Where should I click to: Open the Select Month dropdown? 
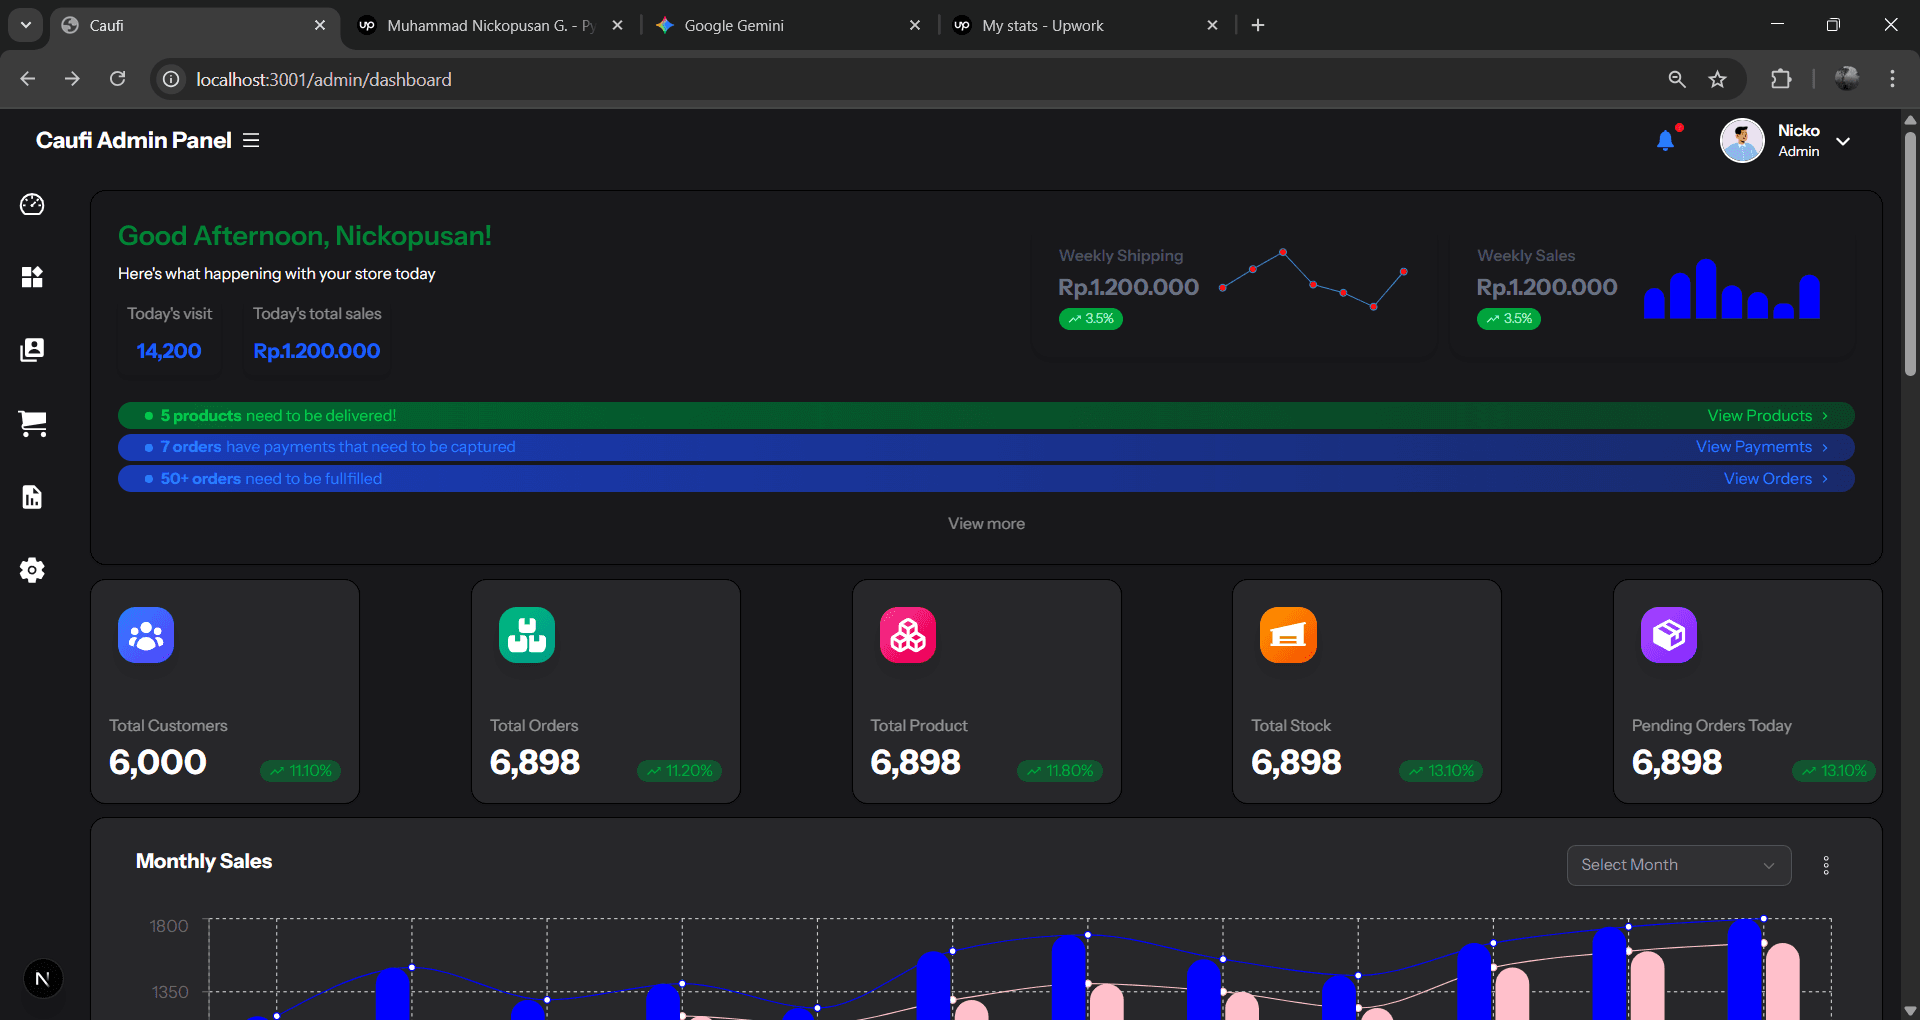tap(1678, 865)
